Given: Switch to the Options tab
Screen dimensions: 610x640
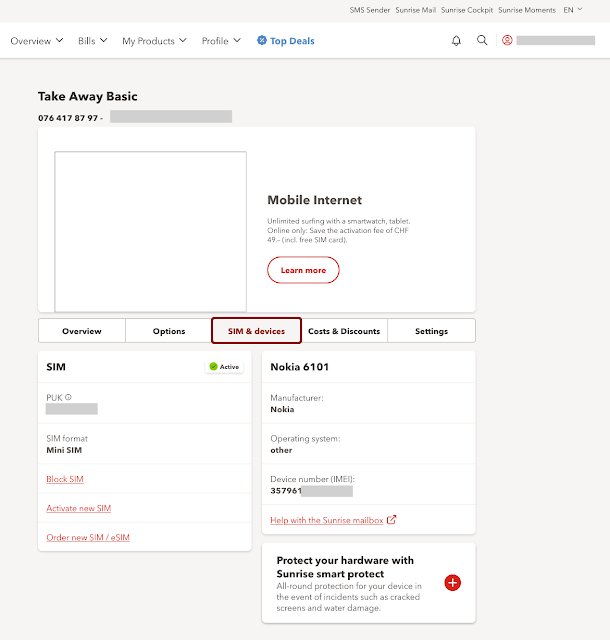Looking at the screenshot, I should coord(169,331).
